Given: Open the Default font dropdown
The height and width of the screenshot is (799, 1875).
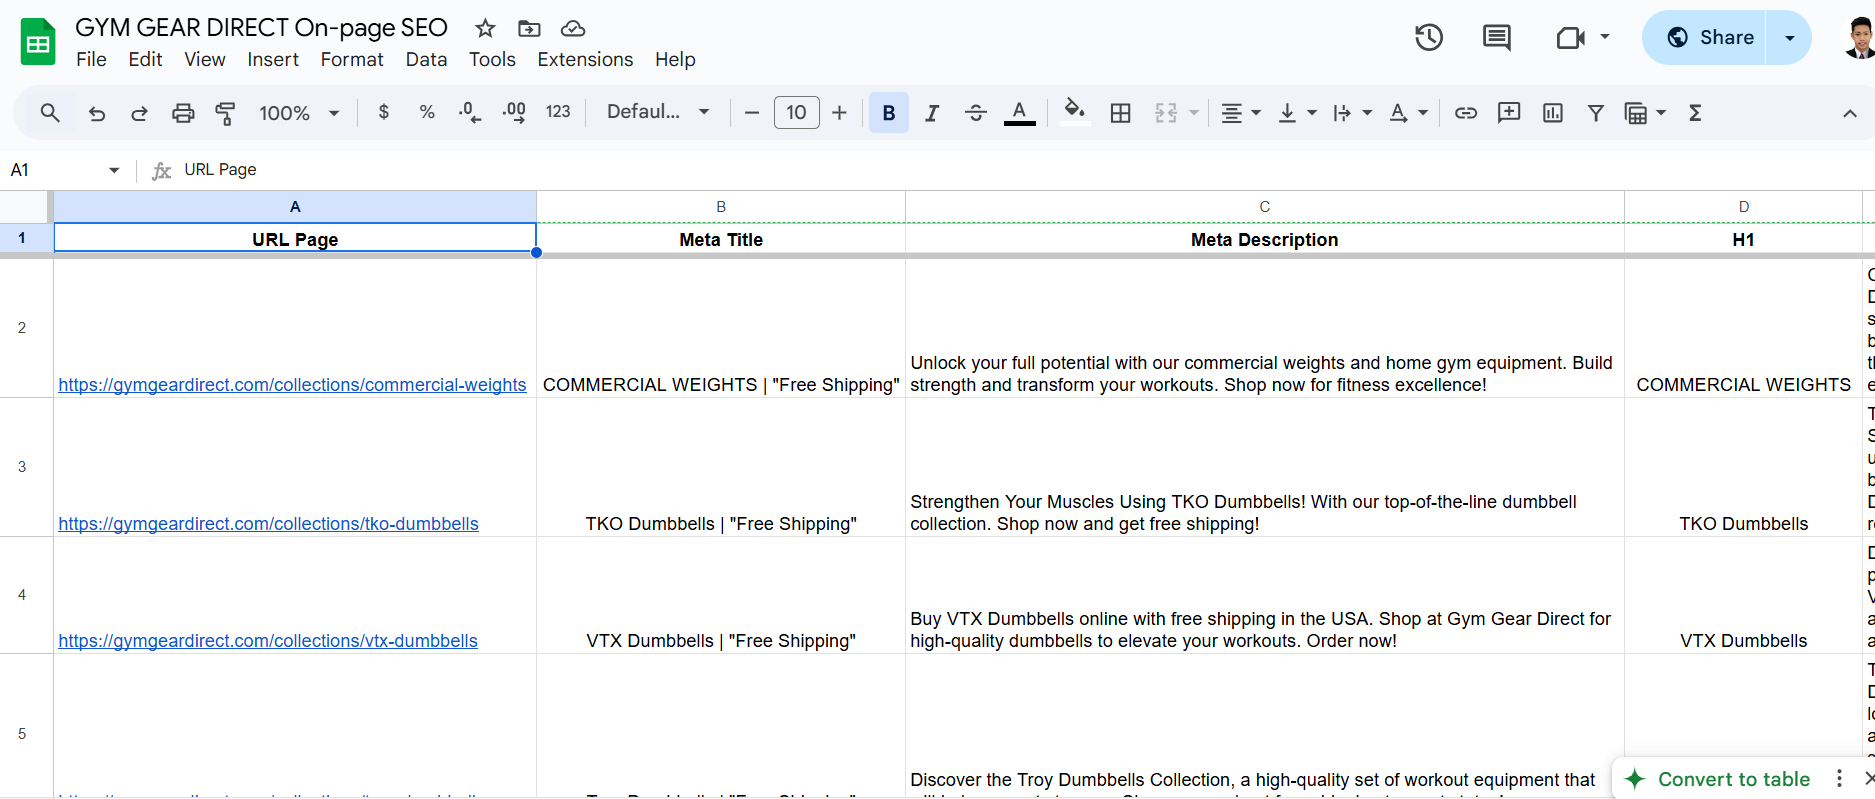Looking at the screenshot, I should tap(658, 112).
